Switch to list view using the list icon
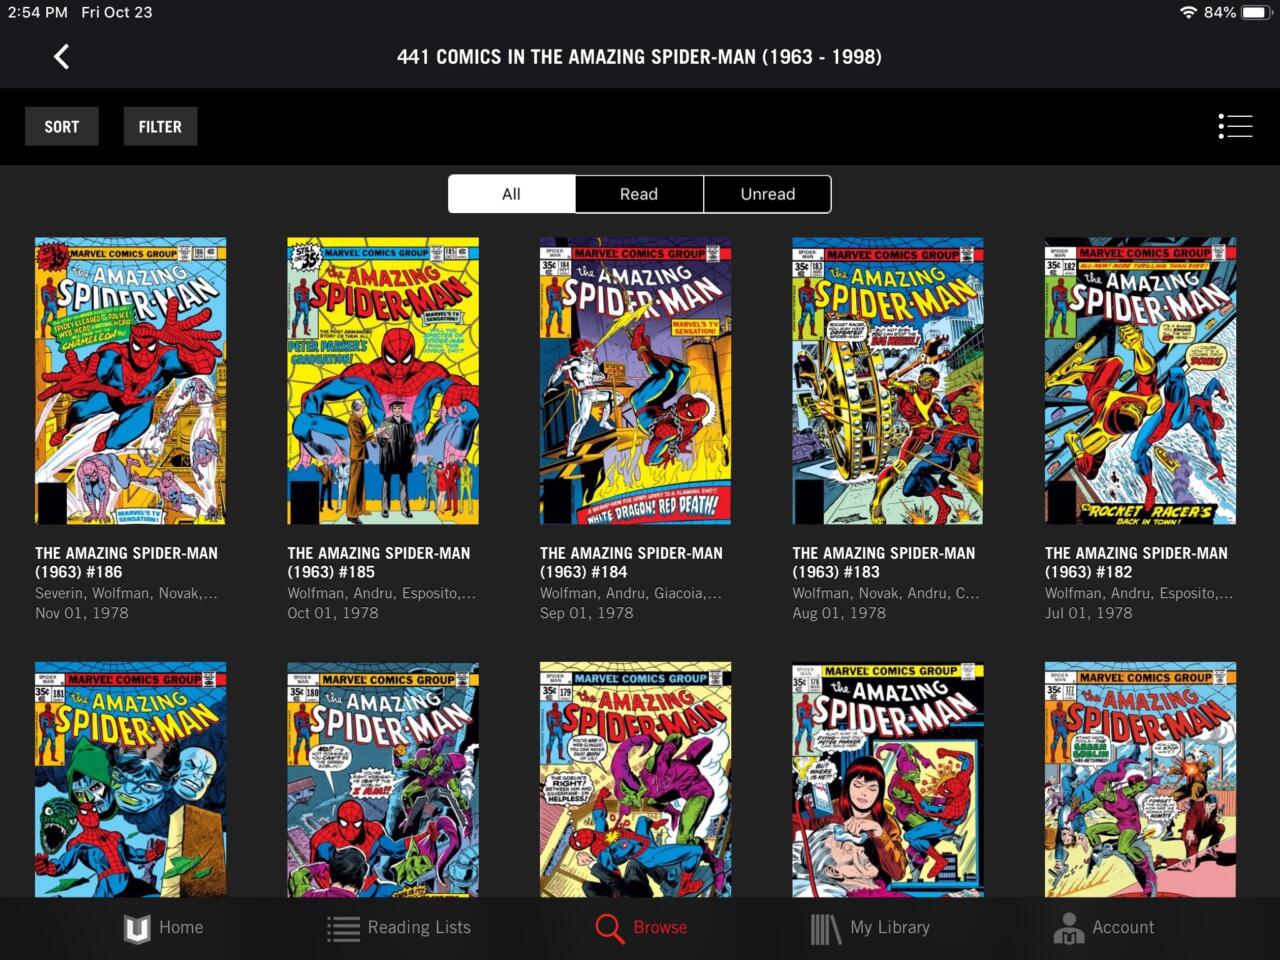The width and height of the screenshot is (1280, 960). tap(1235, 126)
